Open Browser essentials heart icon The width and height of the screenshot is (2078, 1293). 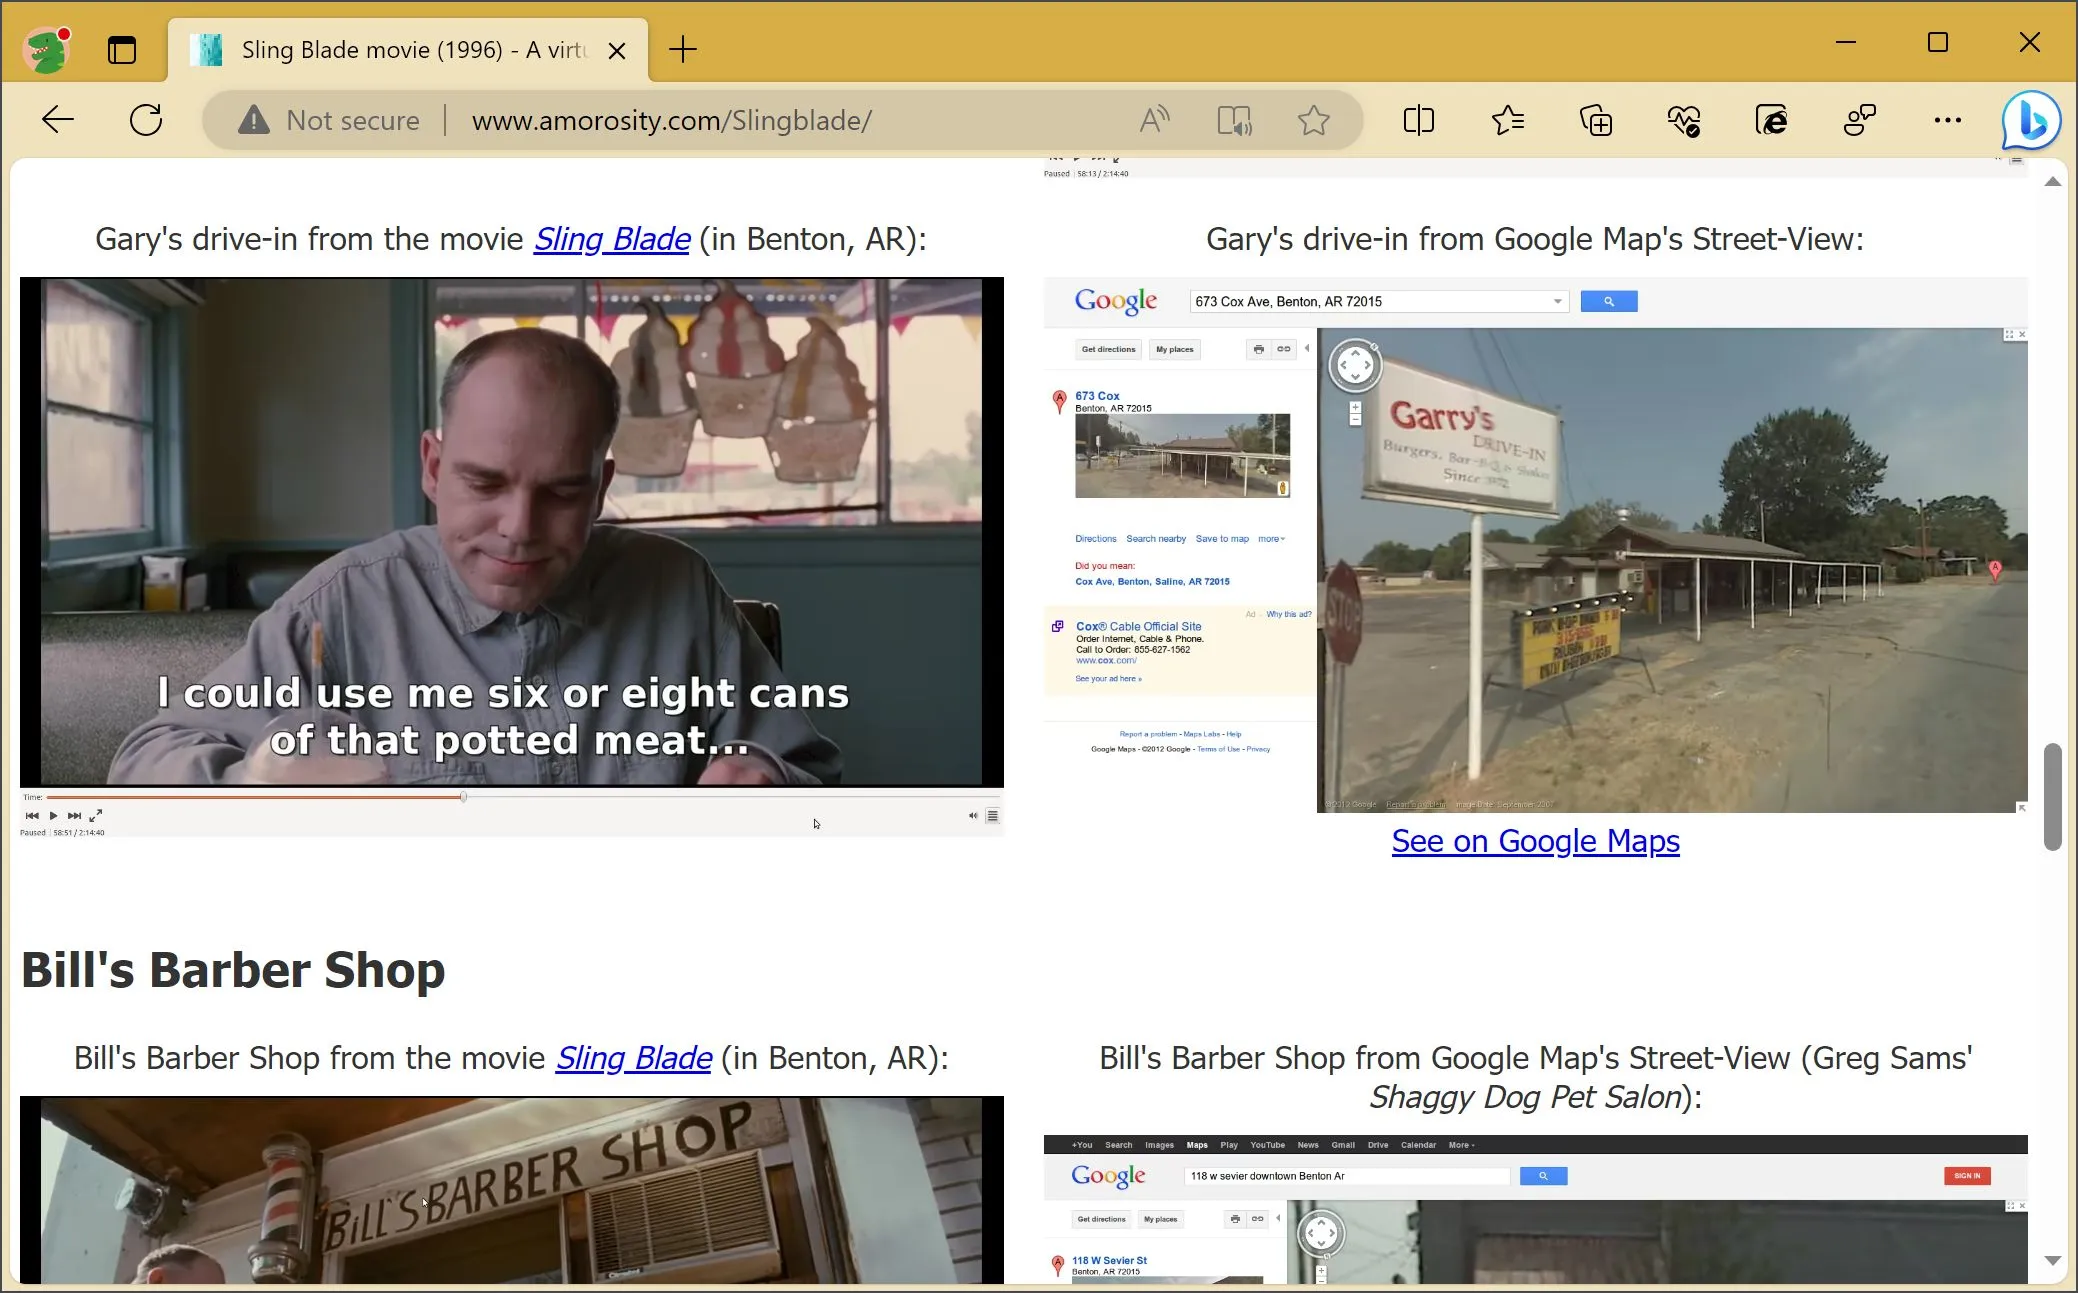1683,120
